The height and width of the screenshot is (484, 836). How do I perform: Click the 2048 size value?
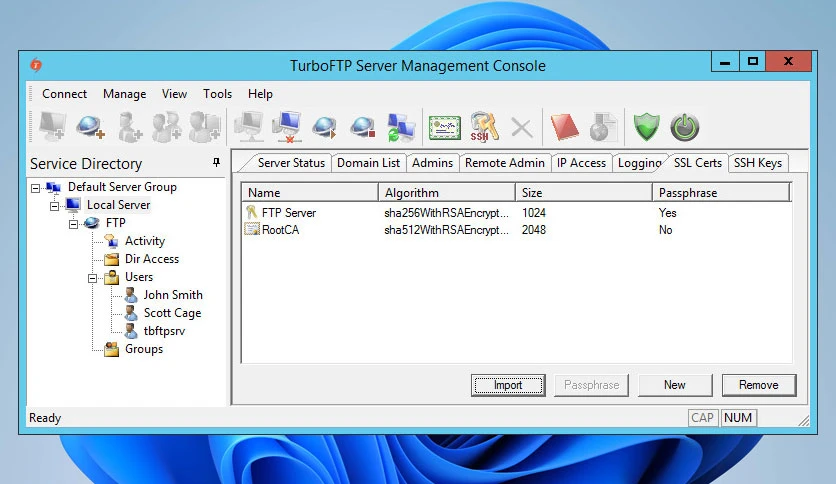(534, 230)
